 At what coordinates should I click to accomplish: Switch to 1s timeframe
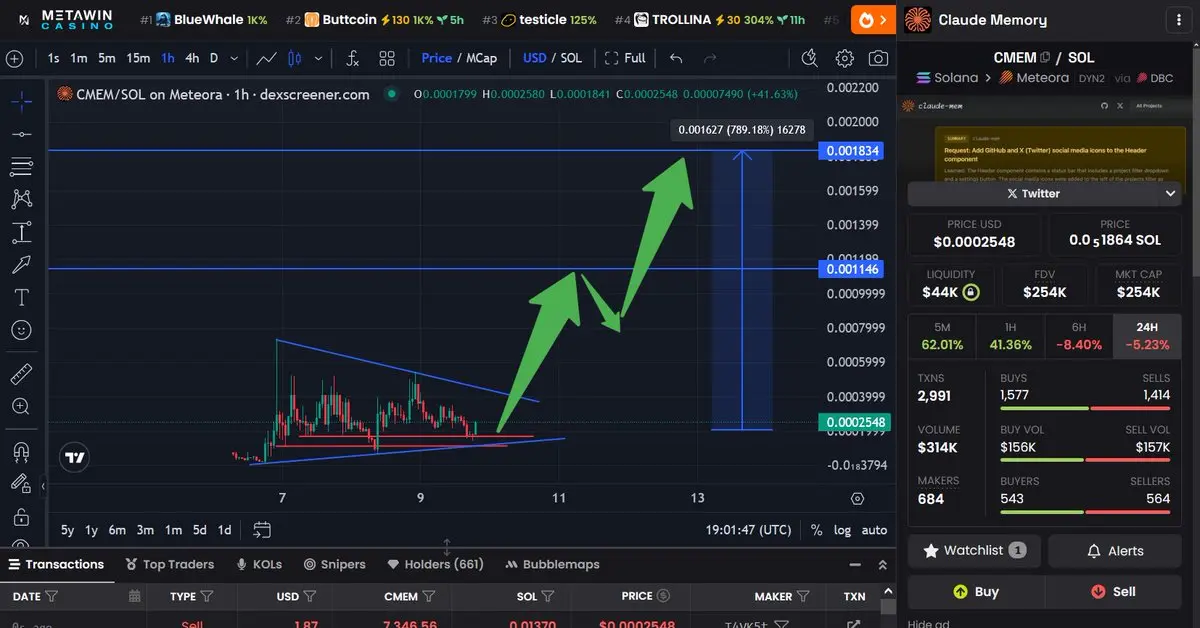(54, 58)
